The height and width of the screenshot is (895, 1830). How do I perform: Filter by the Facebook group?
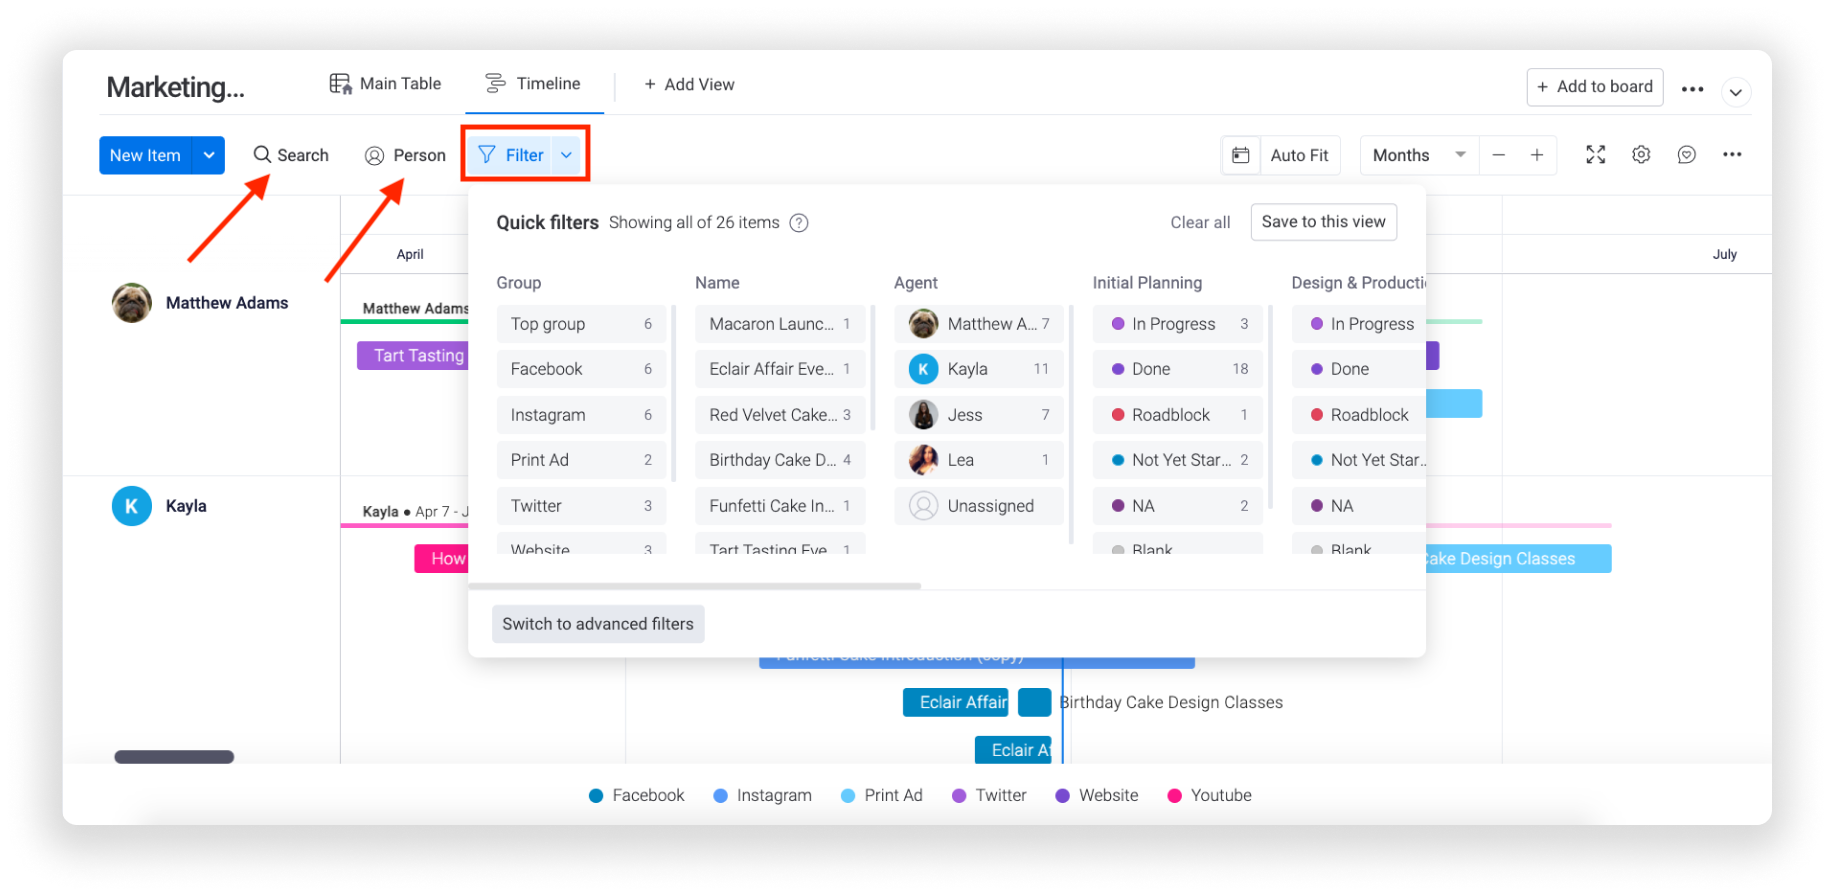pyautogui.click(x=581, y=369)
